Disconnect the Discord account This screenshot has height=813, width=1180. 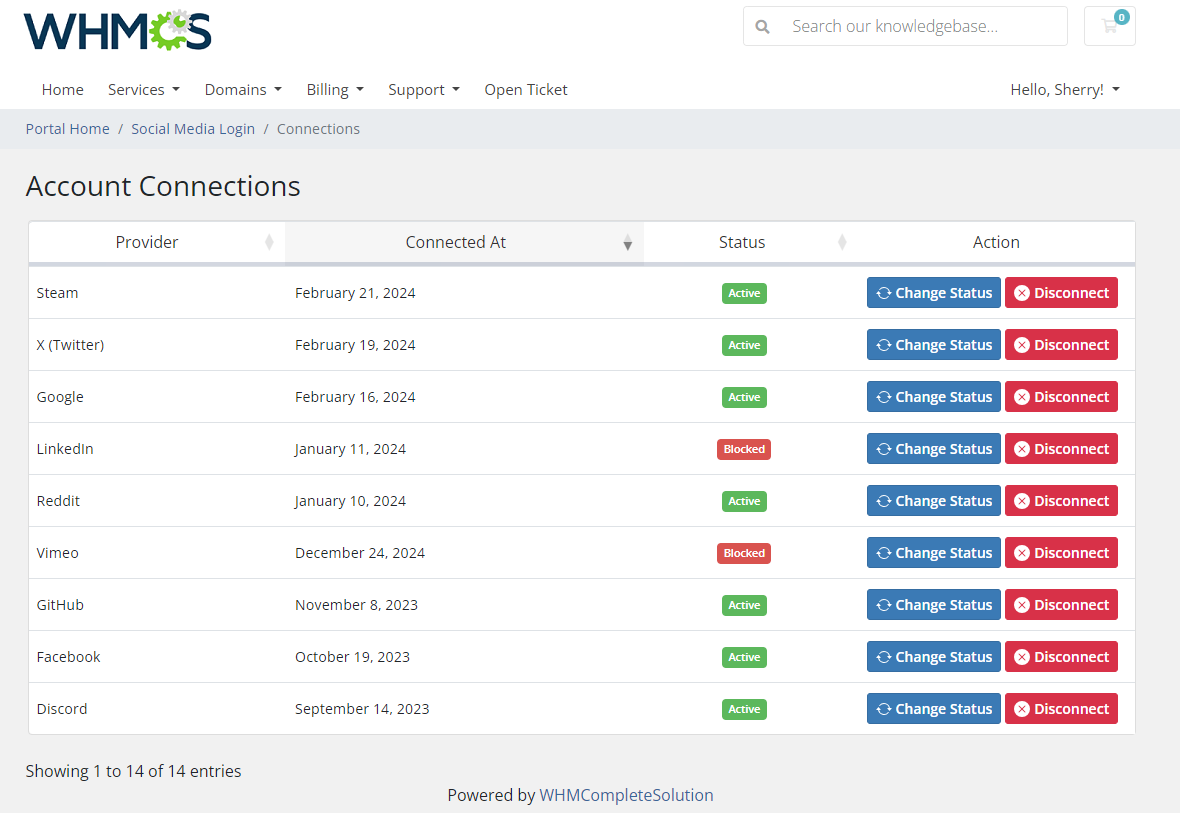[1061, 708]
